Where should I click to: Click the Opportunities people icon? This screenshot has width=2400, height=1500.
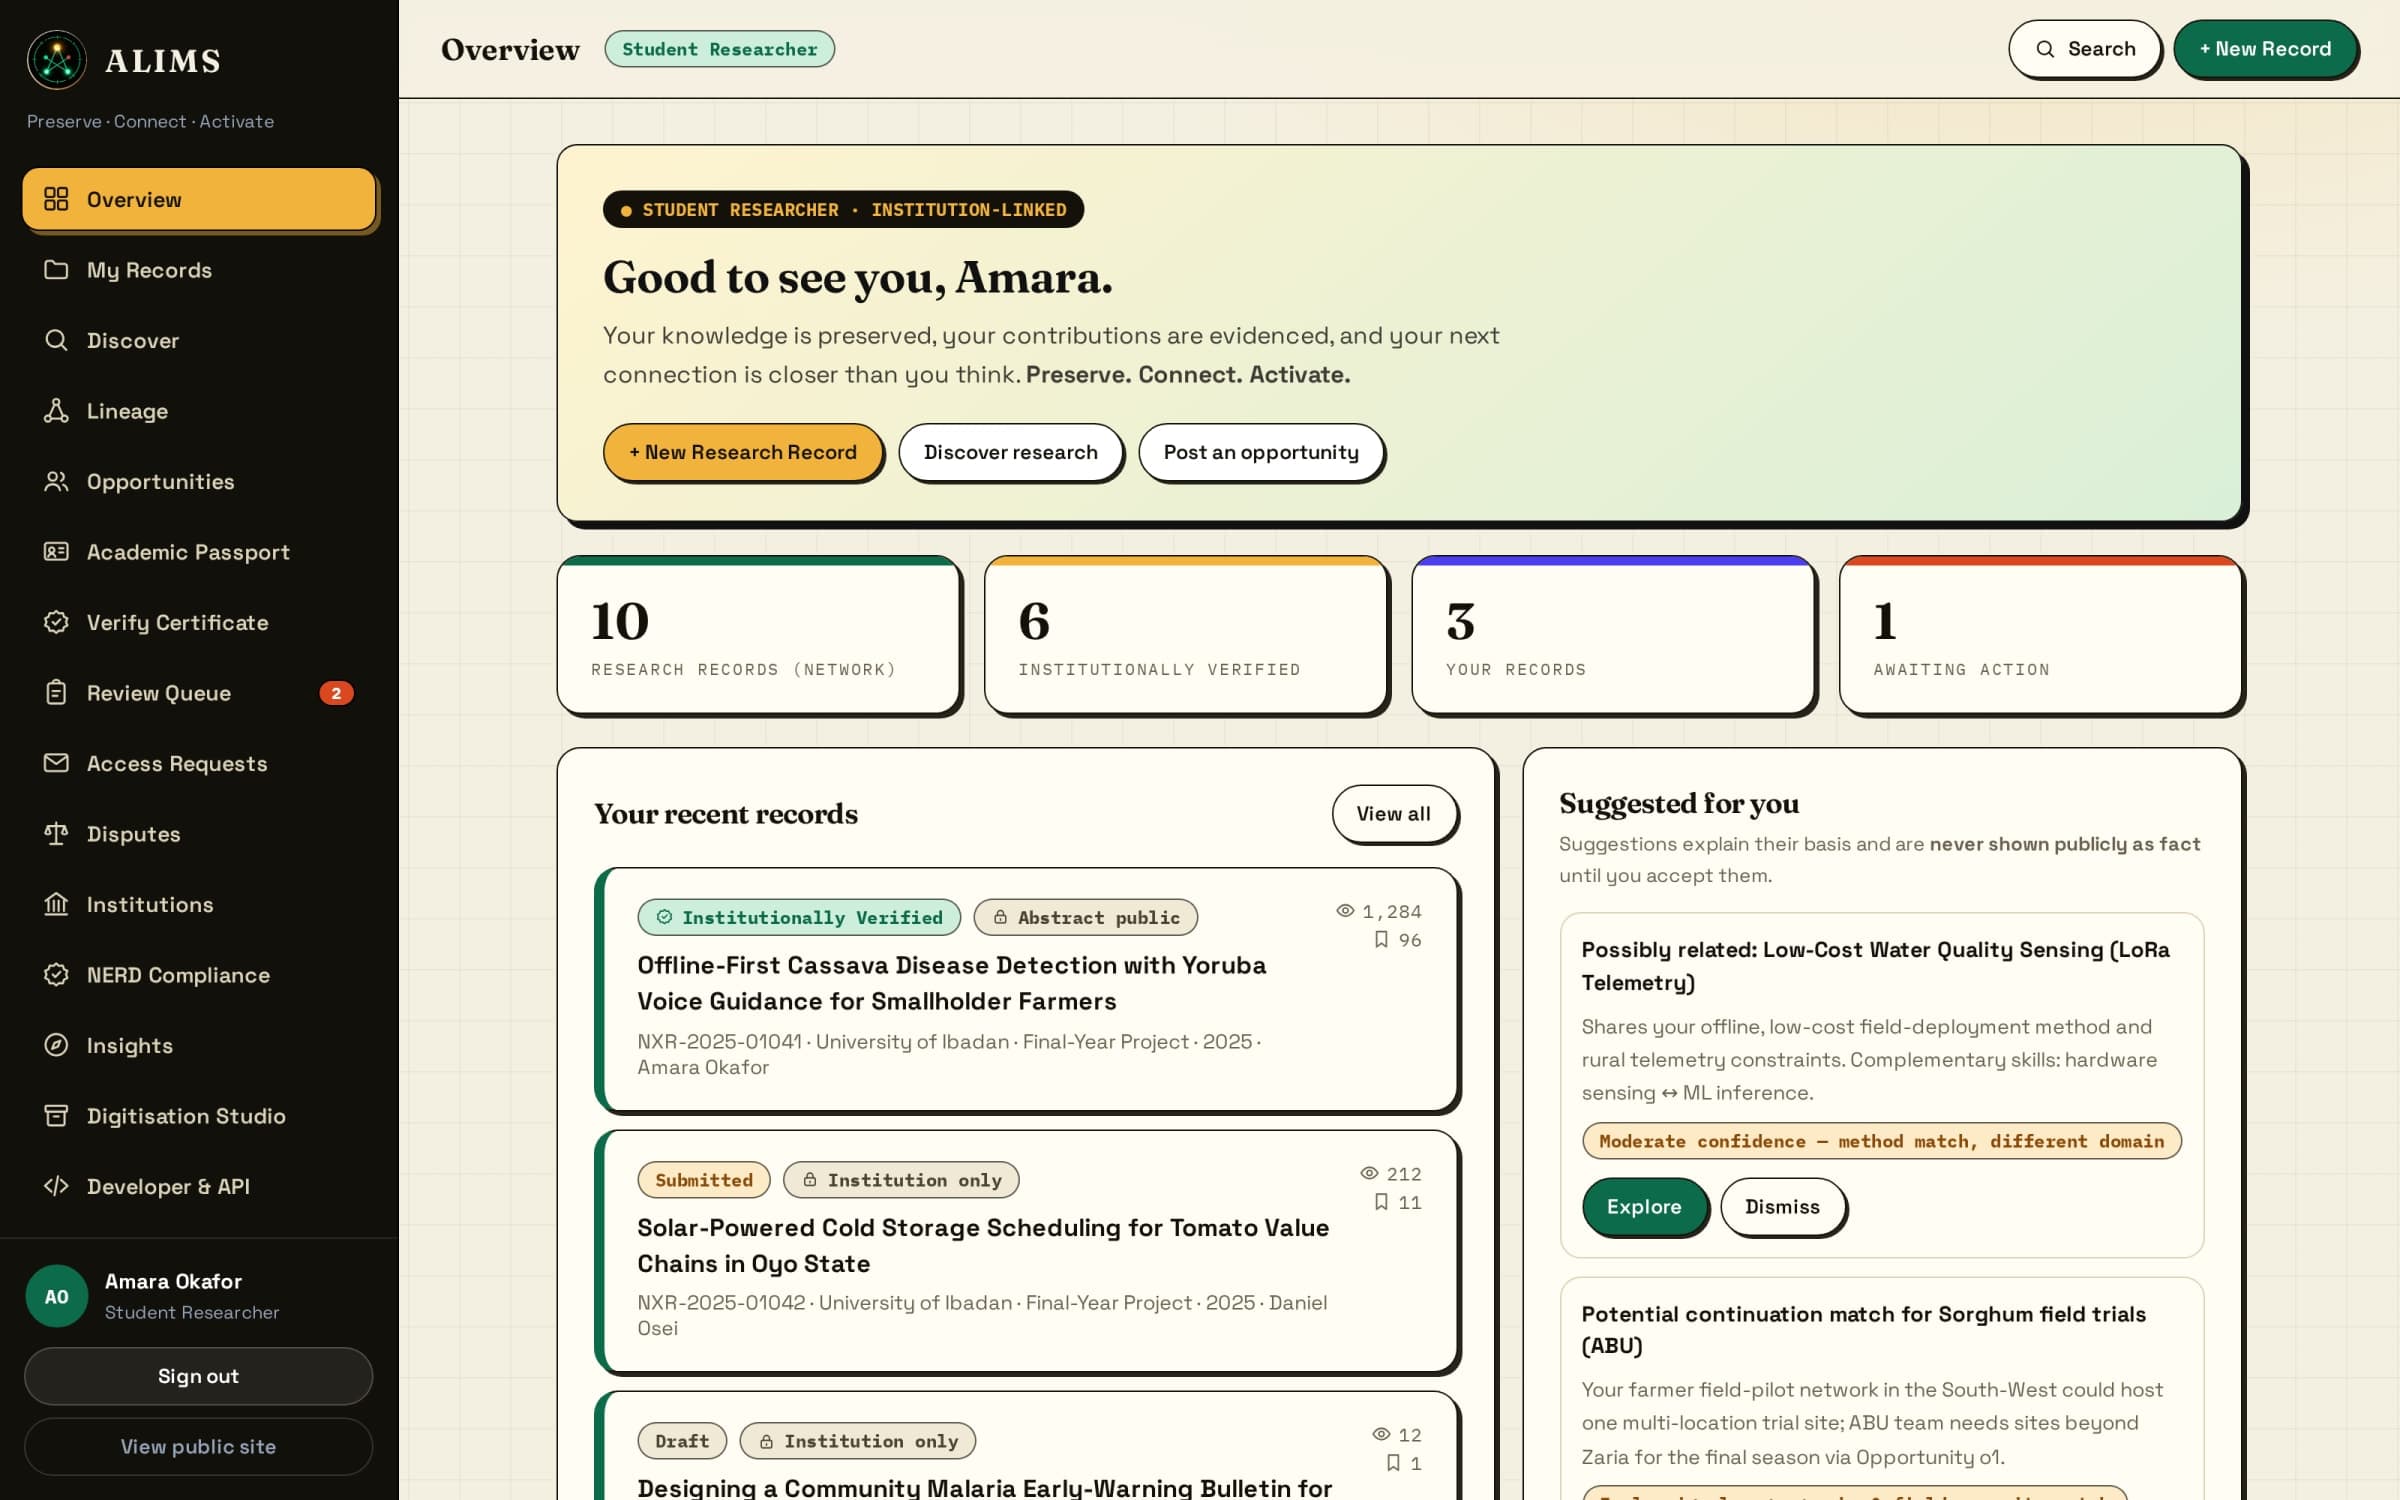point(56,481)
